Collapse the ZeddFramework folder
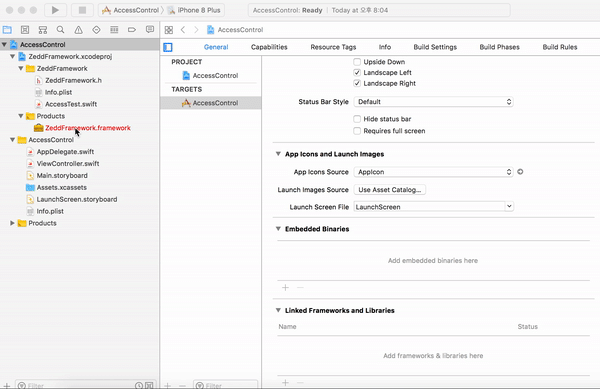This screenshot has width=600, height=389. pos(21,68)
